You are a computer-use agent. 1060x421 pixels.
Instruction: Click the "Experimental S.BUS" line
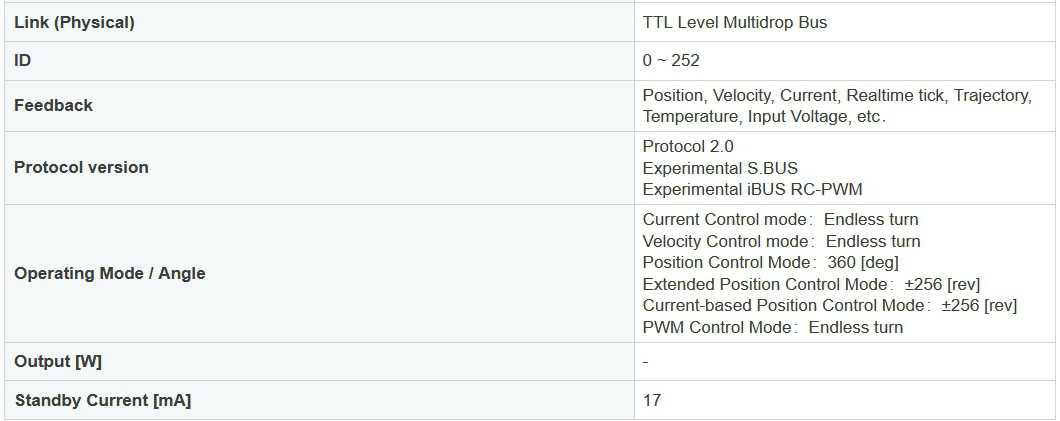tap(720, 168)
